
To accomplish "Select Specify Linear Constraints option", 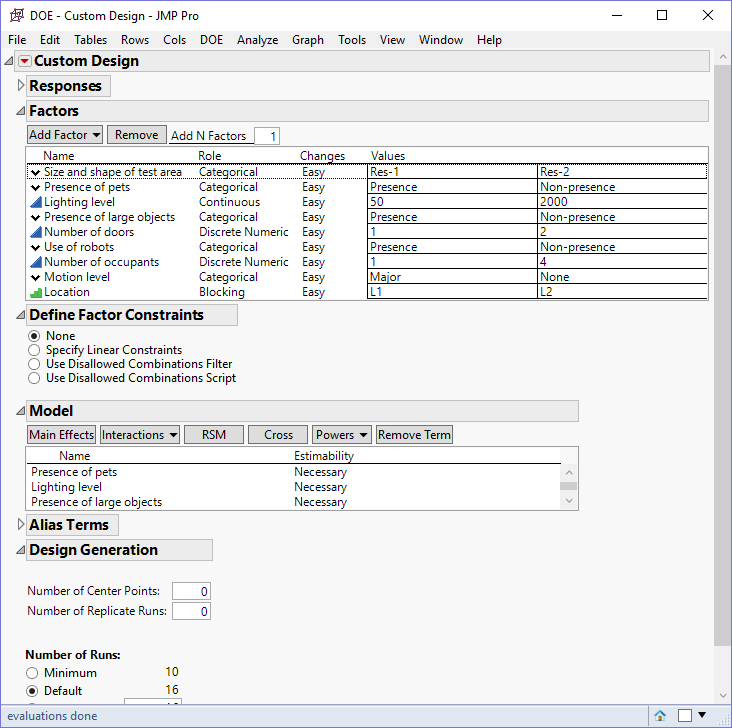I will click(35, 350).
